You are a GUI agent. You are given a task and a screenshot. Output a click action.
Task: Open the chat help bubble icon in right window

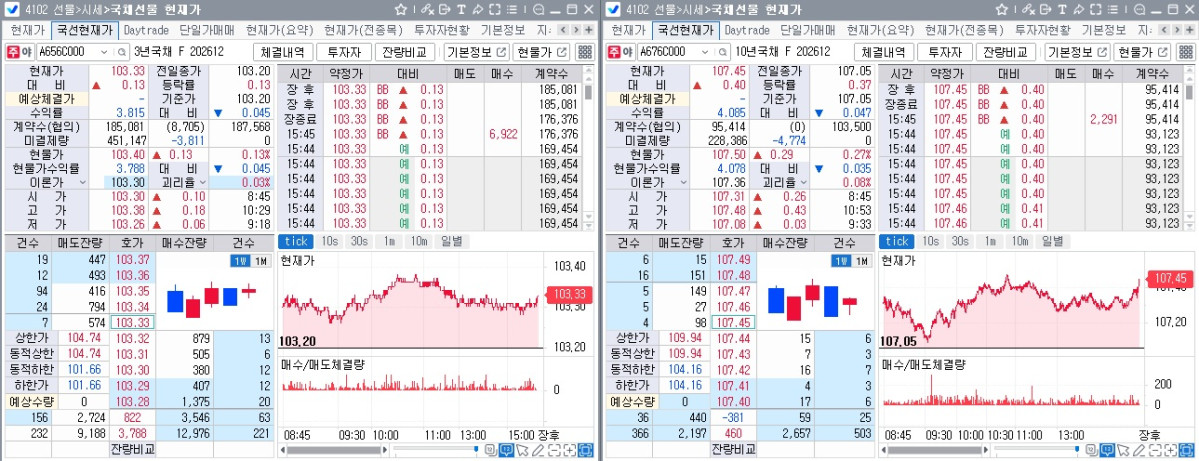[1139, 10]
